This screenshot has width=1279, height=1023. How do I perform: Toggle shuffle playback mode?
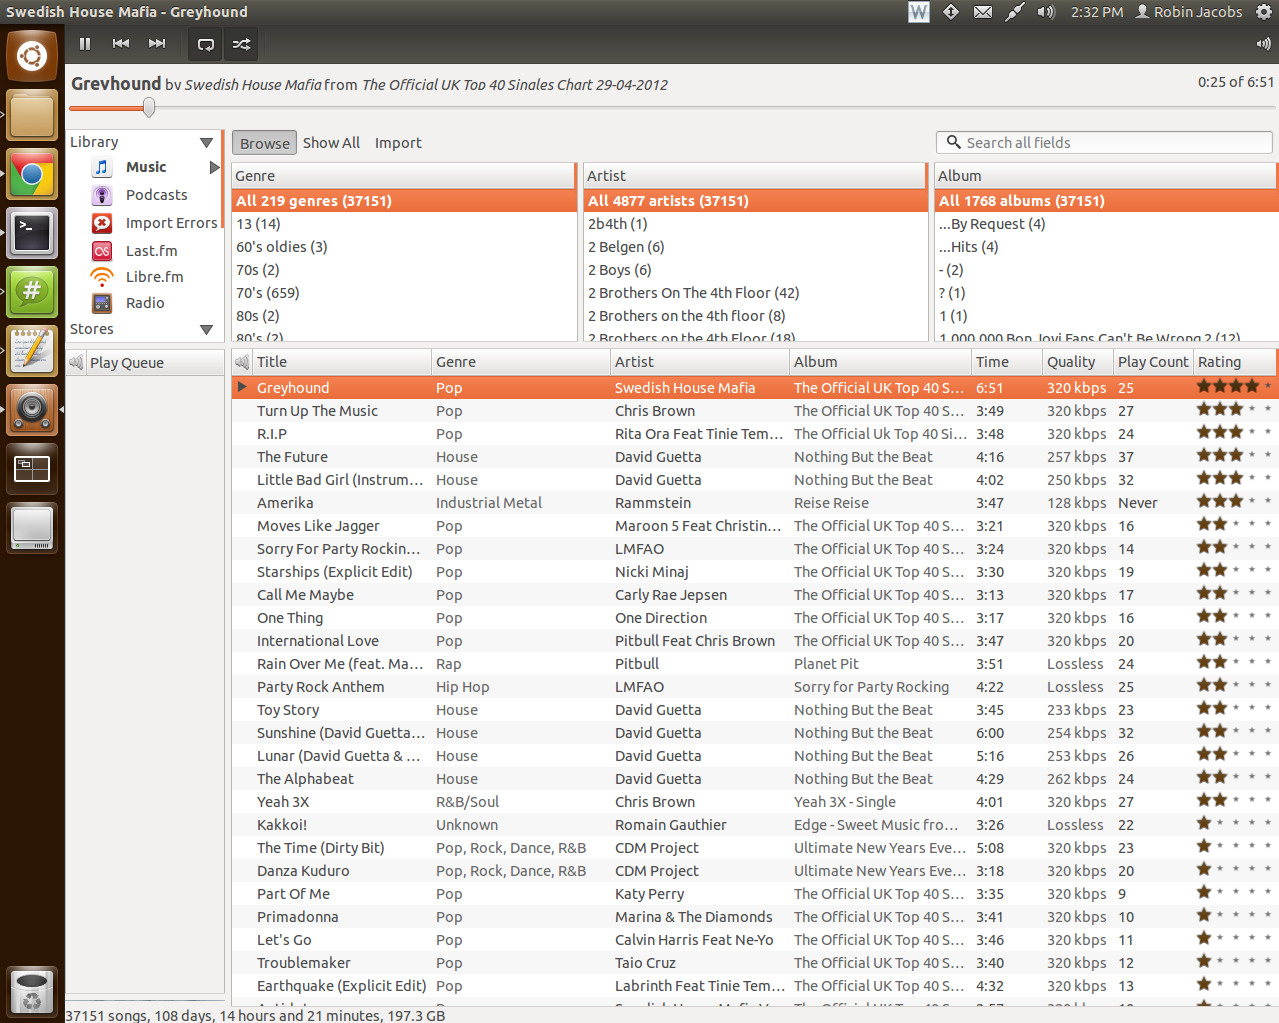coord(241,44)
